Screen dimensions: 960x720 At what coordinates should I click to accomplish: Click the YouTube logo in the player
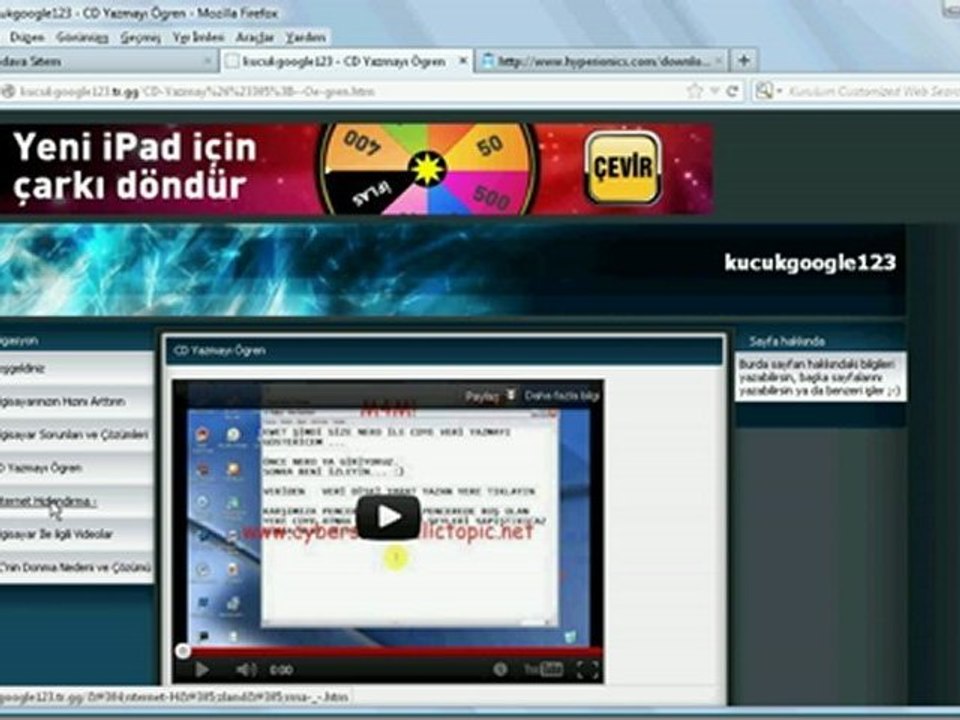point(542,670)
